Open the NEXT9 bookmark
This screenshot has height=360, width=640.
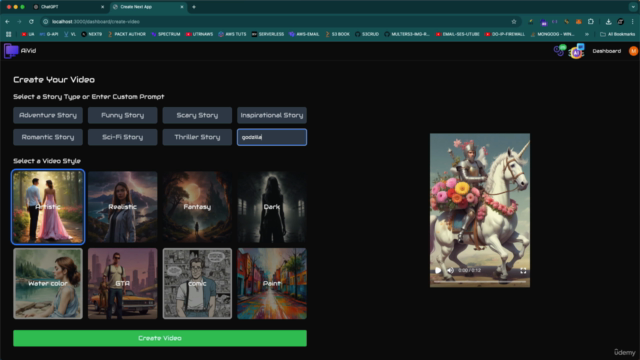92,34
